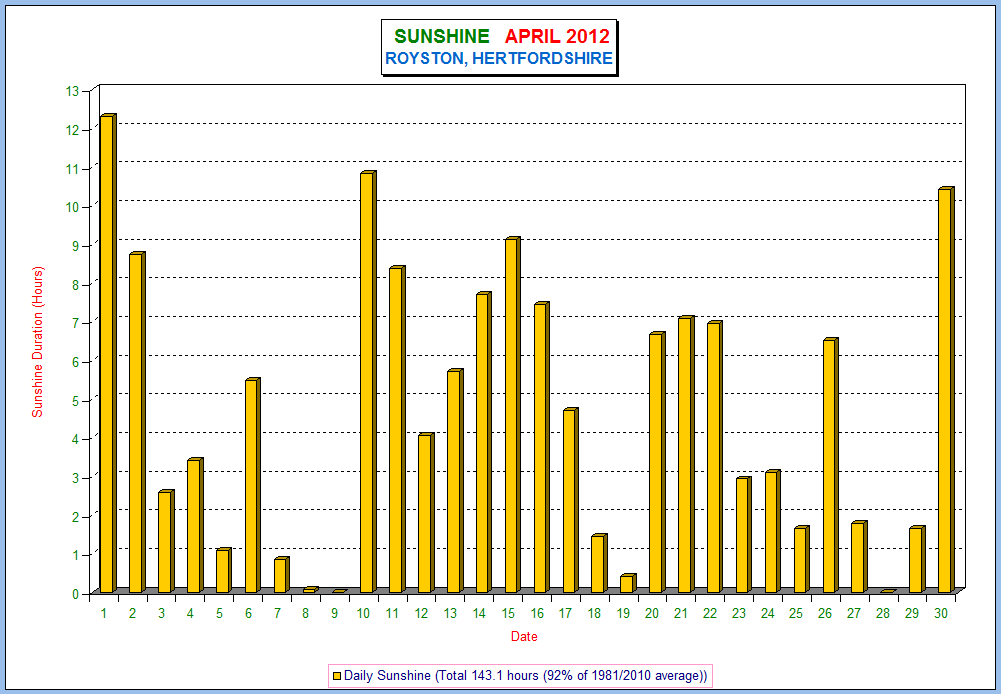Click the 'Date' x-axis label

[524, 637]
